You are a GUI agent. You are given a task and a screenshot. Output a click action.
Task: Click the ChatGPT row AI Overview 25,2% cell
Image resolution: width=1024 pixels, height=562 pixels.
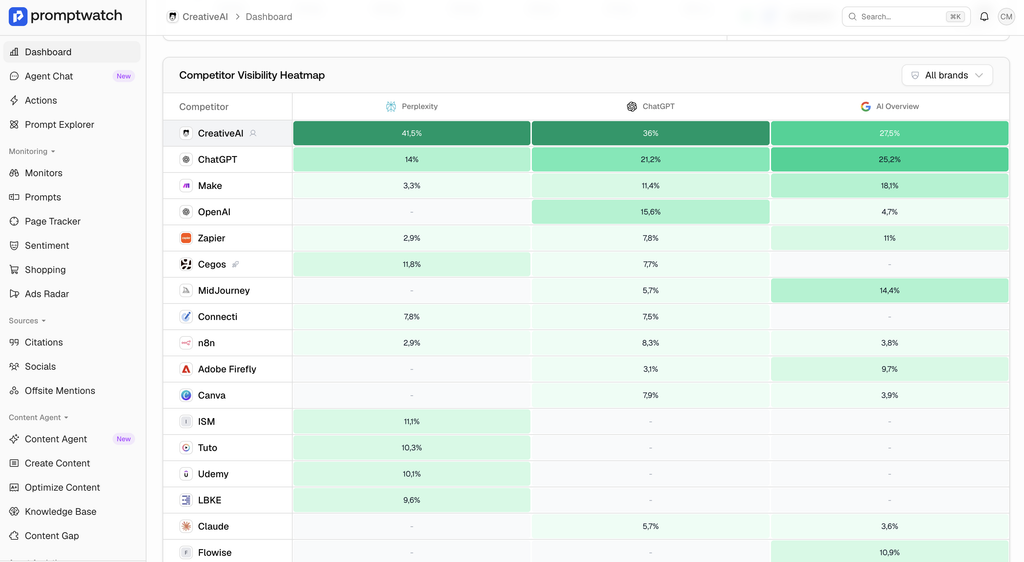(x=889, y=159)
